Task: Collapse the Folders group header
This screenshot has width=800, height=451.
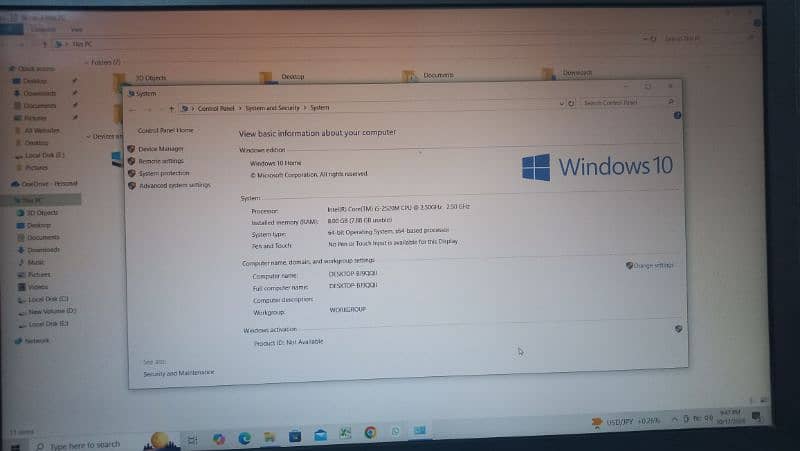Action: pyautogui.click(x=89, y=62)
